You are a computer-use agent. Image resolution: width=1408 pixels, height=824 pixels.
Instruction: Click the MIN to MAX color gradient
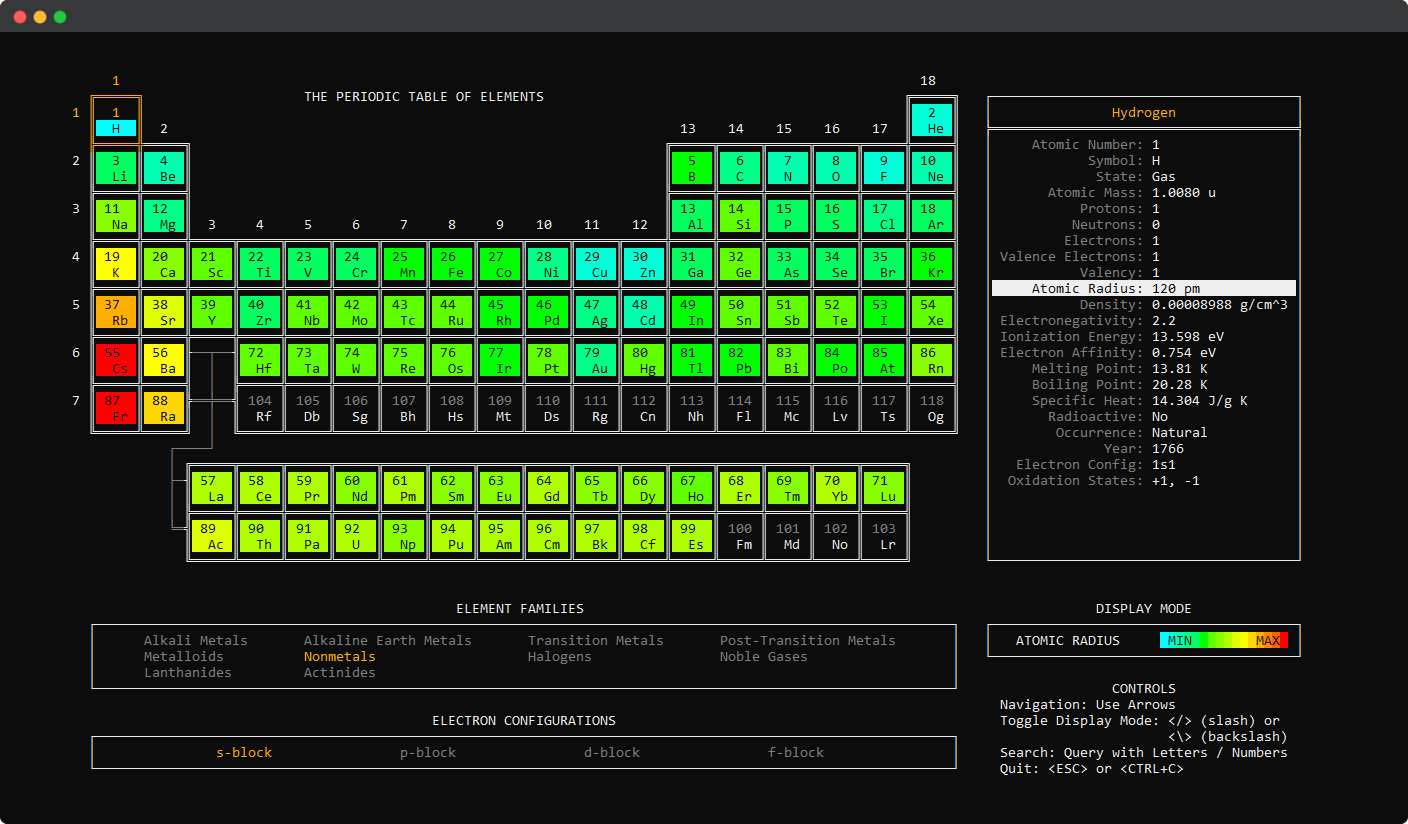[1224, 640]
